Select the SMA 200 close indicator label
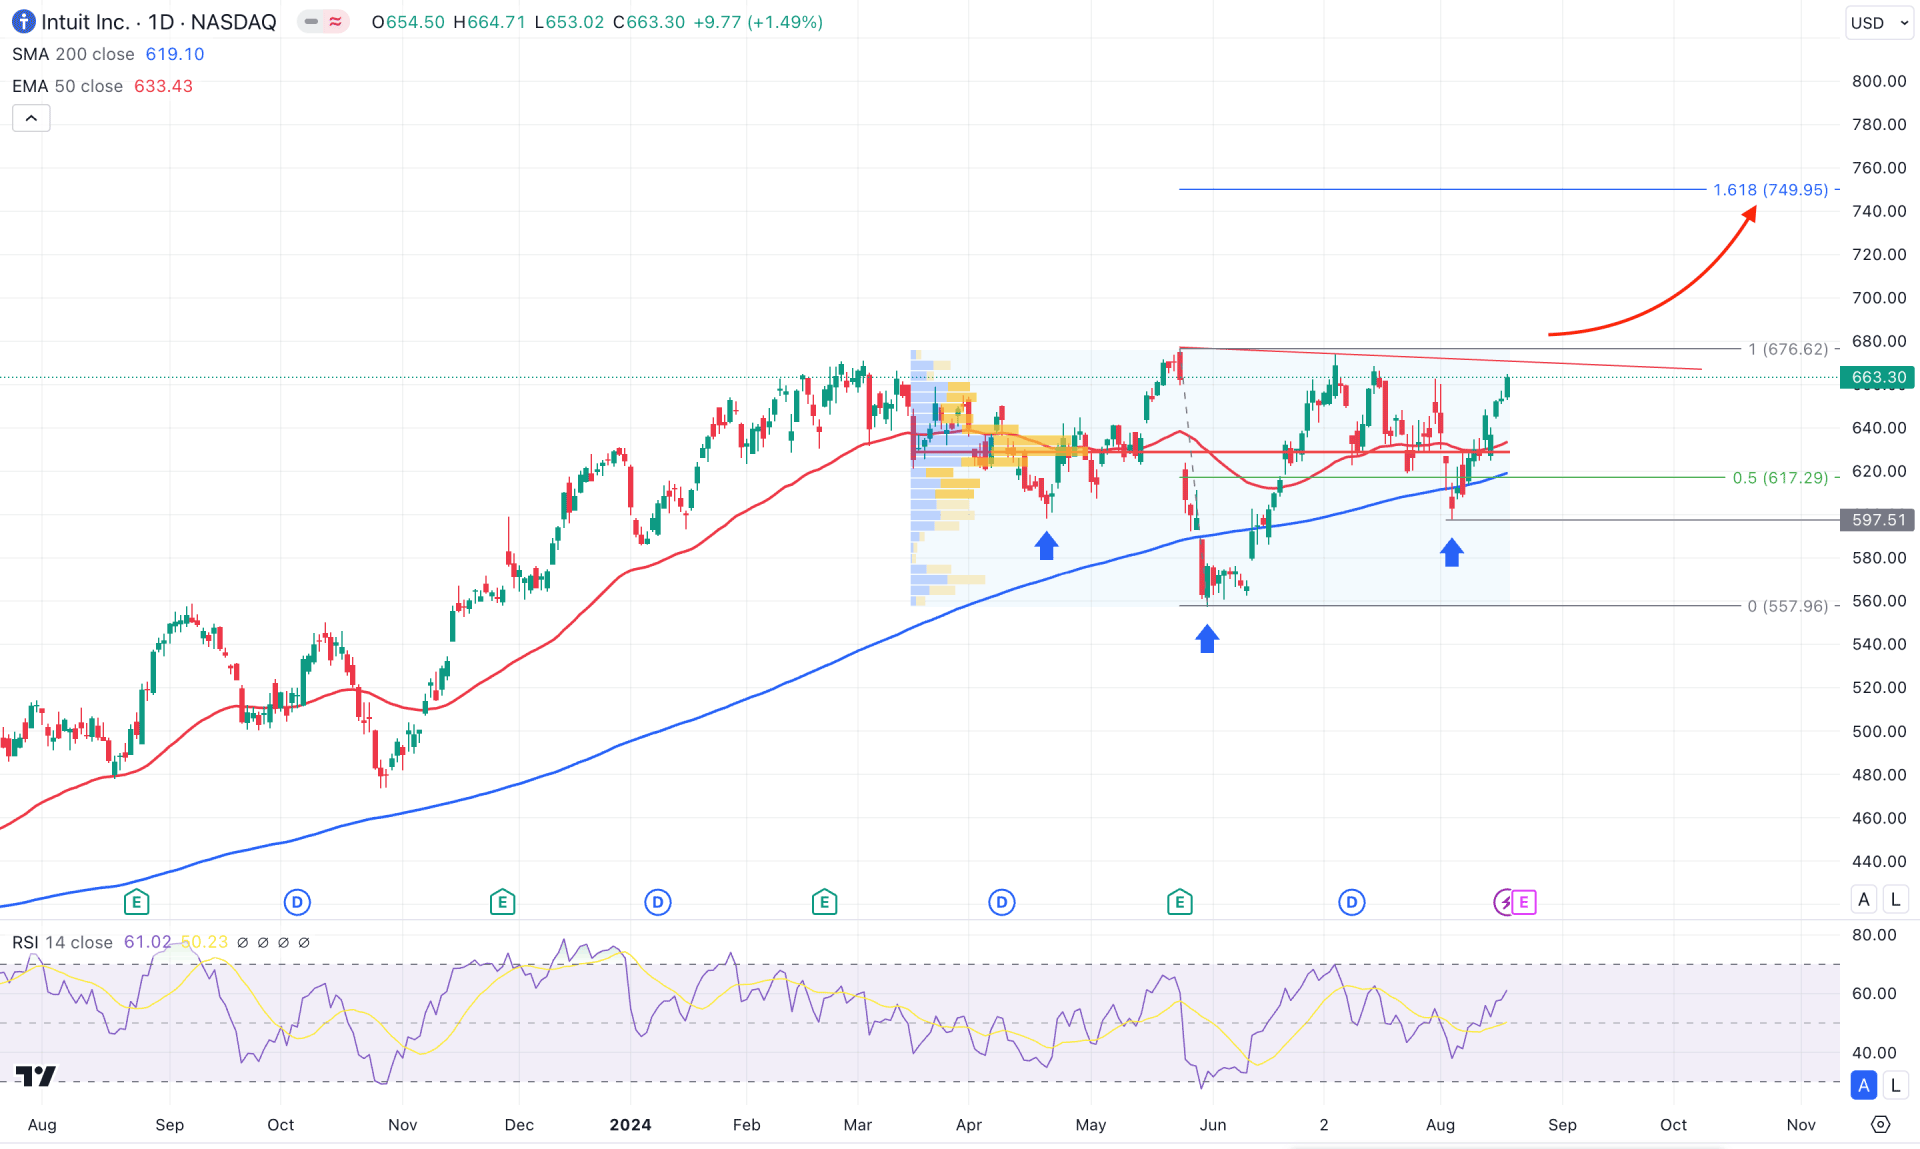The image size is (1920, 1149). pos(73,54)
